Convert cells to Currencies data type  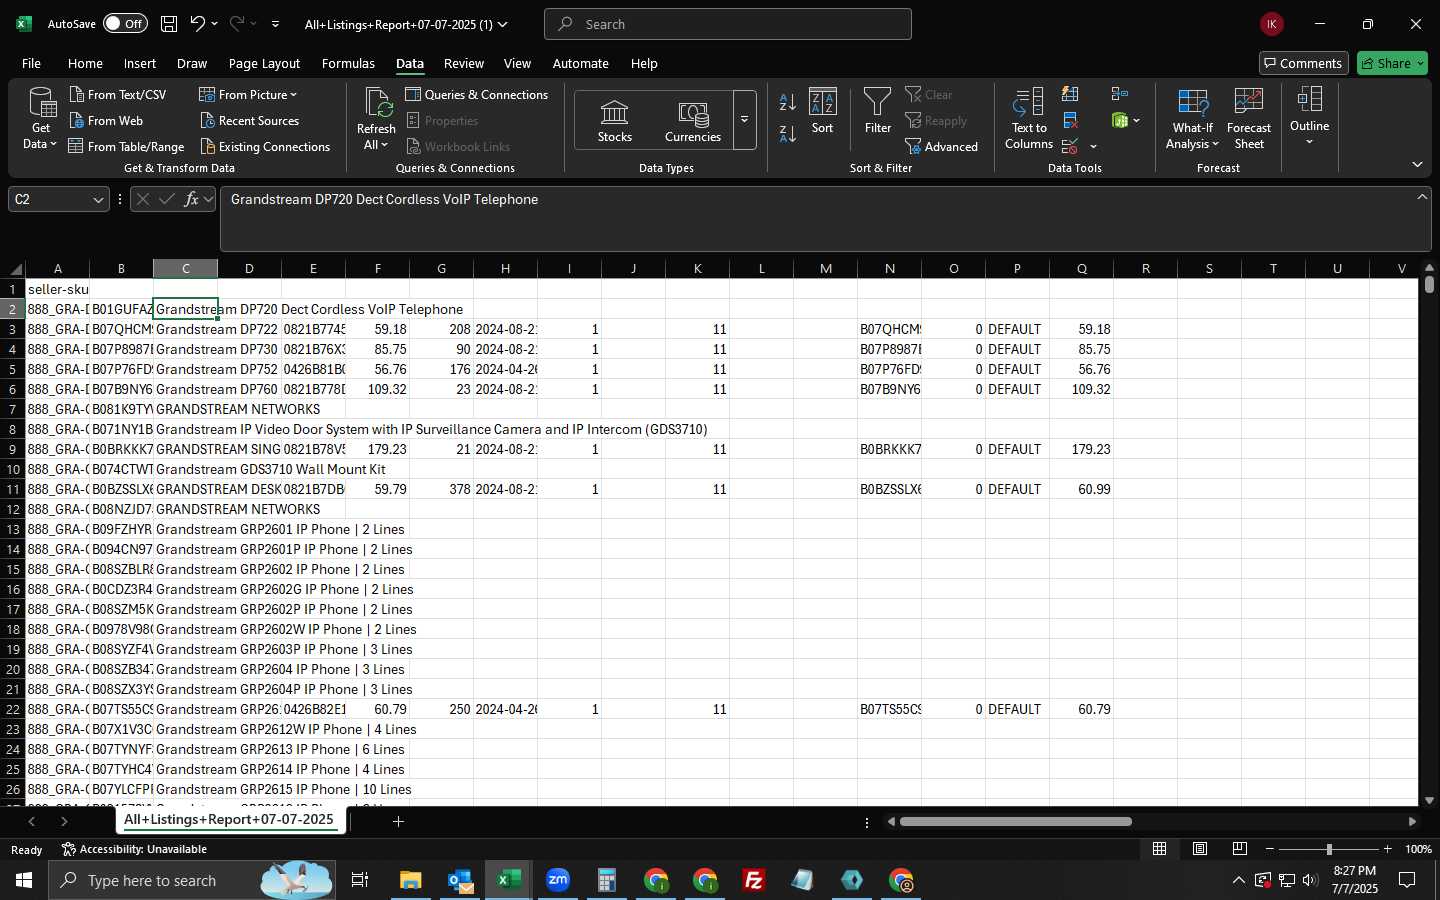[x=692, y=120]
